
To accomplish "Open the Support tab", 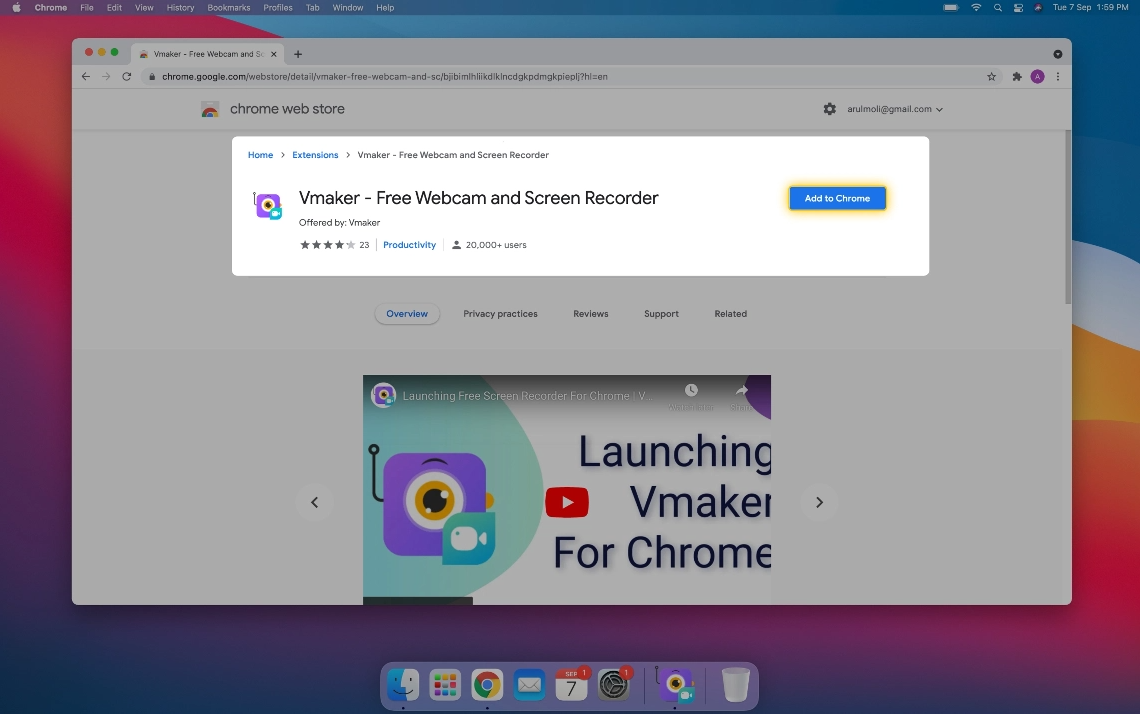I will [661, 314].
